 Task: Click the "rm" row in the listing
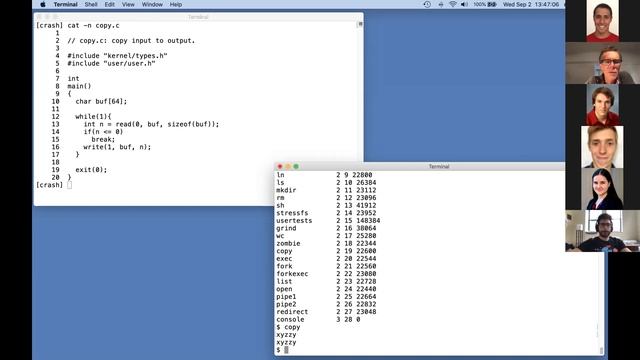[326, 198]
